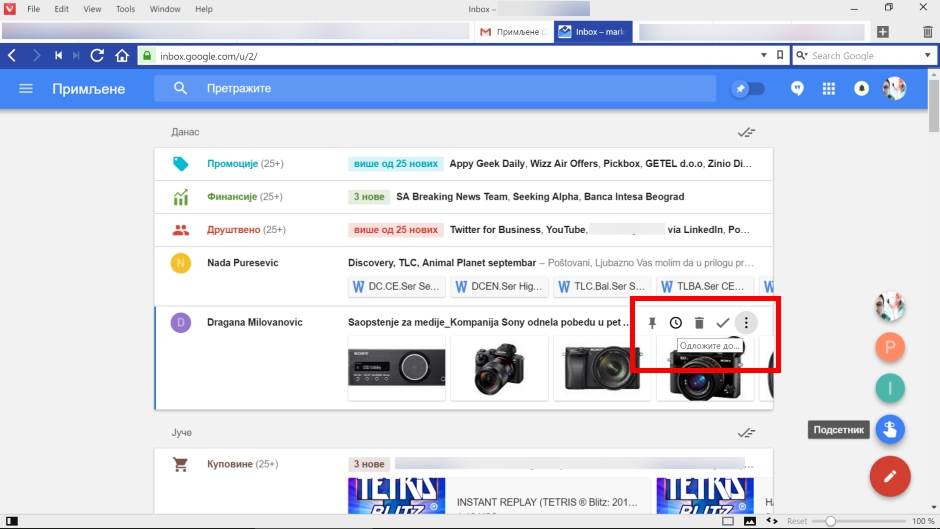The image size is (940, 529).
Task: Toggle the bookmark for this page
Action: coord(780,56)
